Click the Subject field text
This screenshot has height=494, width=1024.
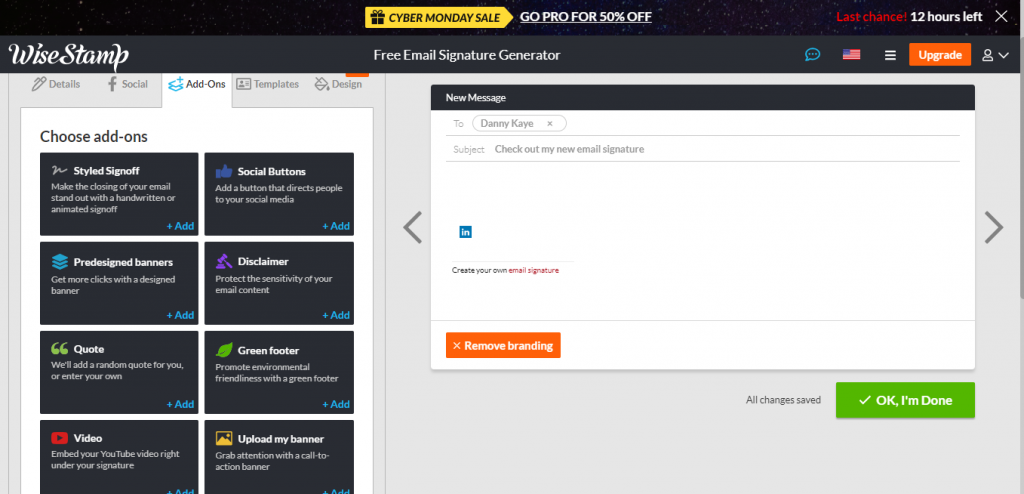569,149
